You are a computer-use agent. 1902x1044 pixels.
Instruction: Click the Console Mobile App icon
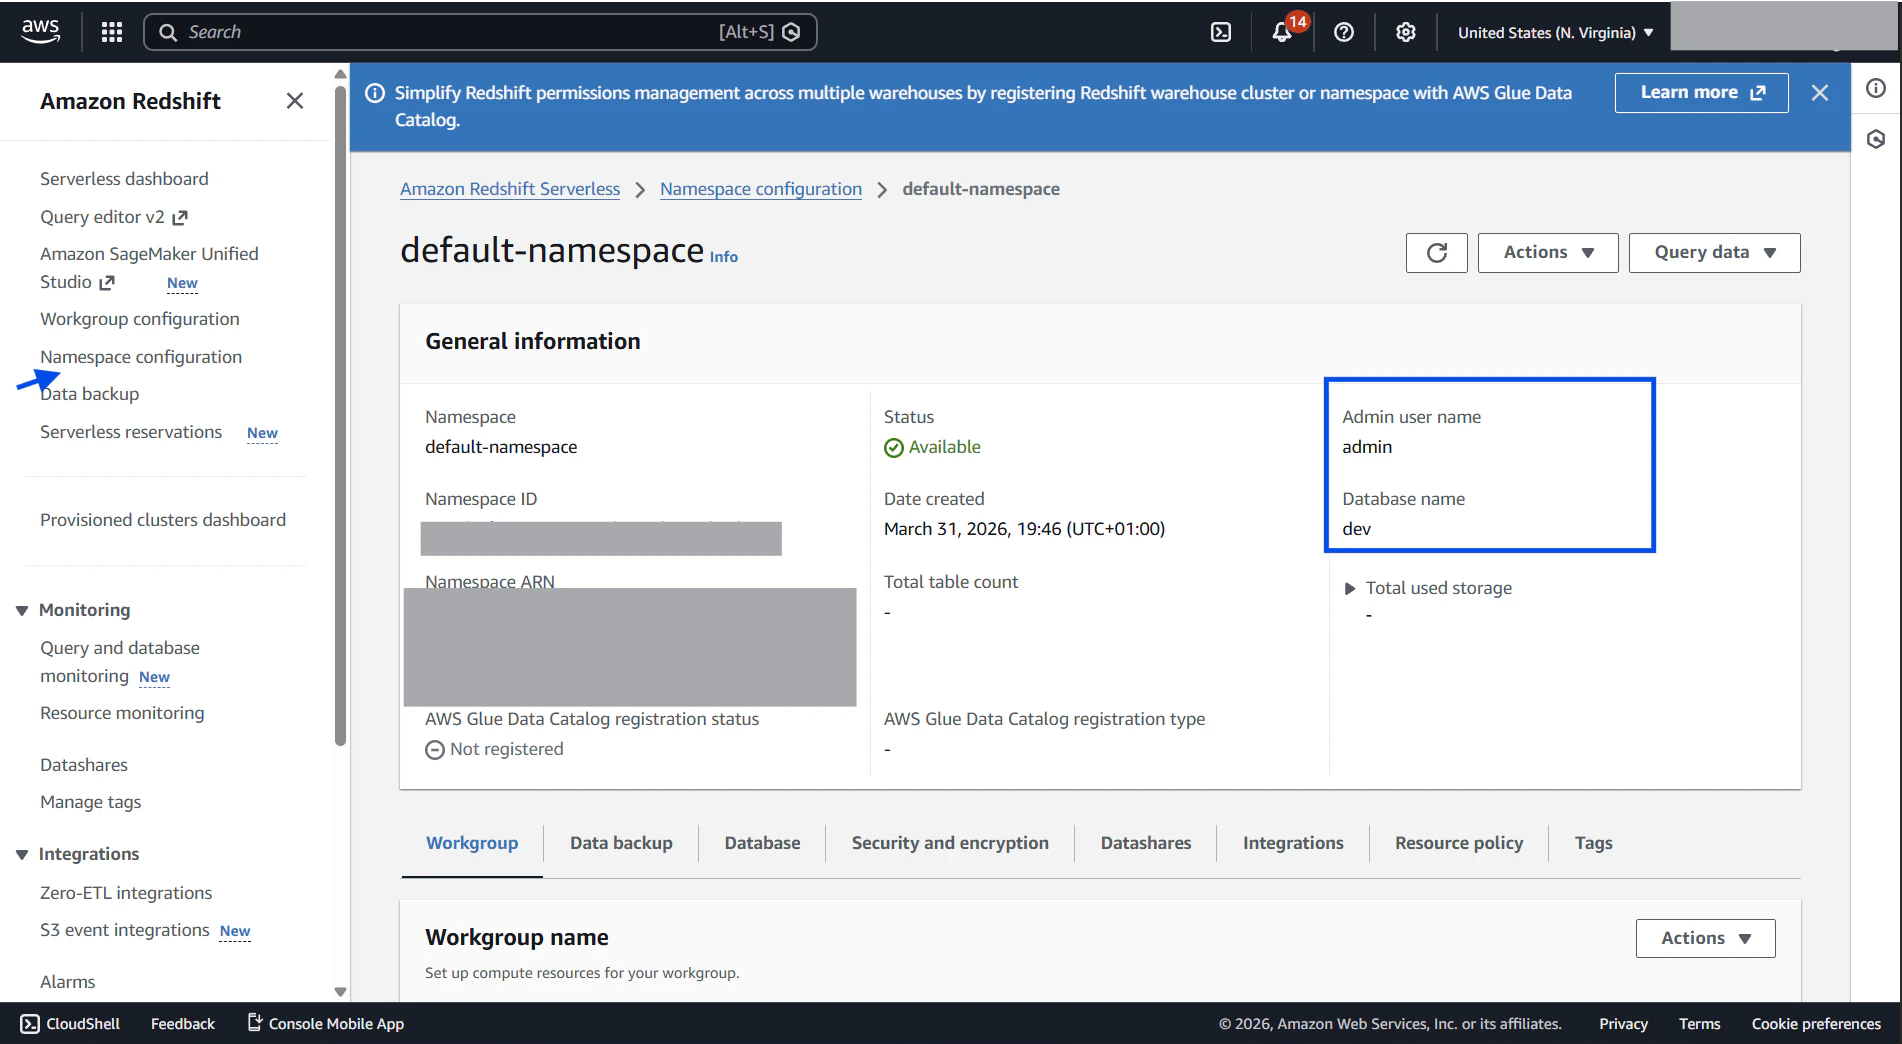tap(255, 1022)
